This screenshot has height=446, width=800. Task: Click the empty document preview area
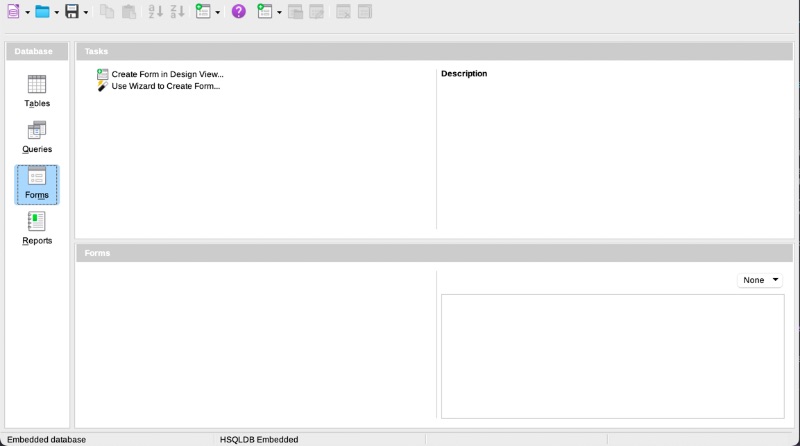pos(613,356)
